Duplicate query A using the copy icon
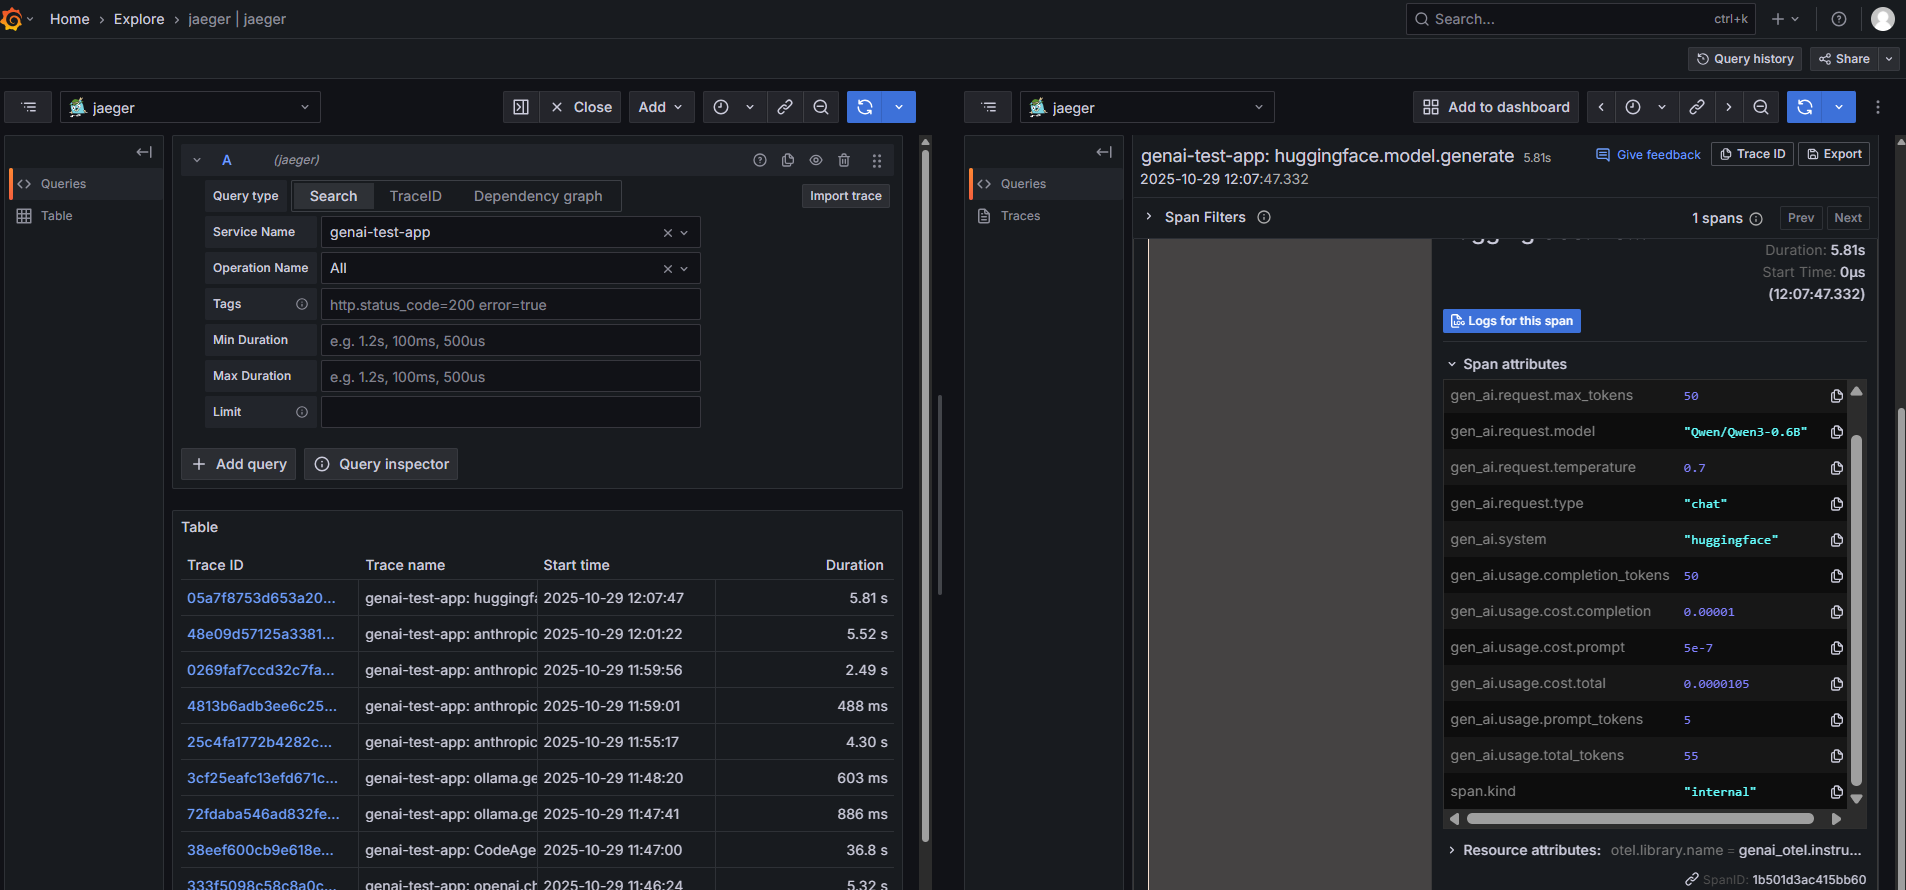 788,160
